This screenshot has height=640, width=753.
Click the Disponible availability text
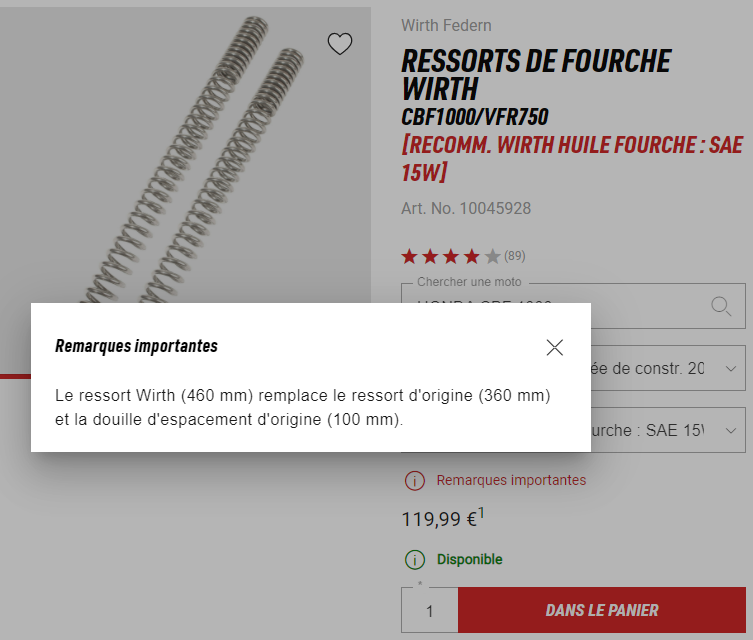[x=469, y=559]
